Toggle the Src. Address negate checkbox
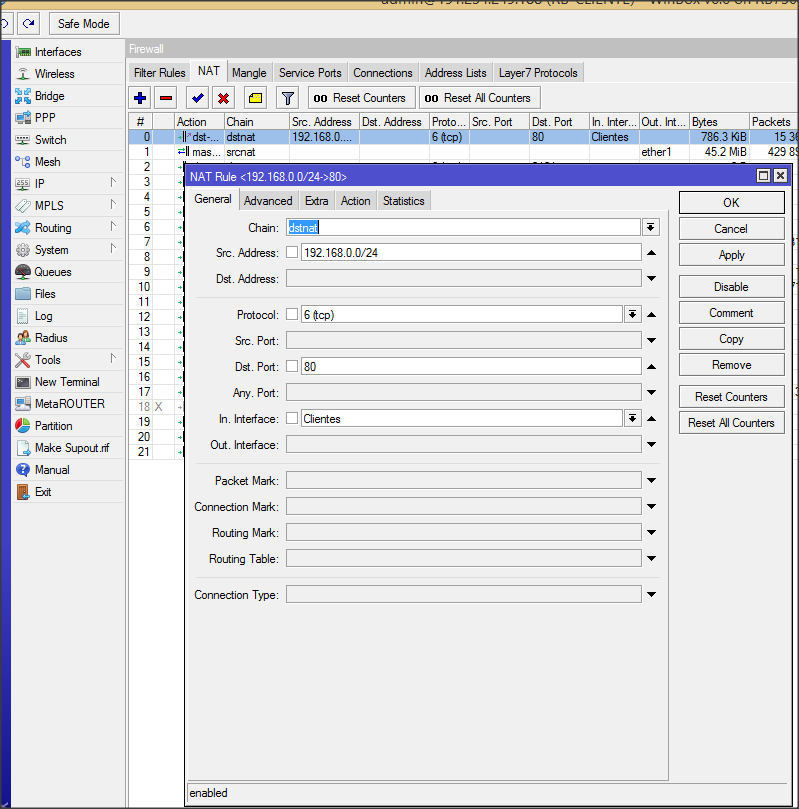The width and height of the screenshot is (799, 809). click(292, 253)
